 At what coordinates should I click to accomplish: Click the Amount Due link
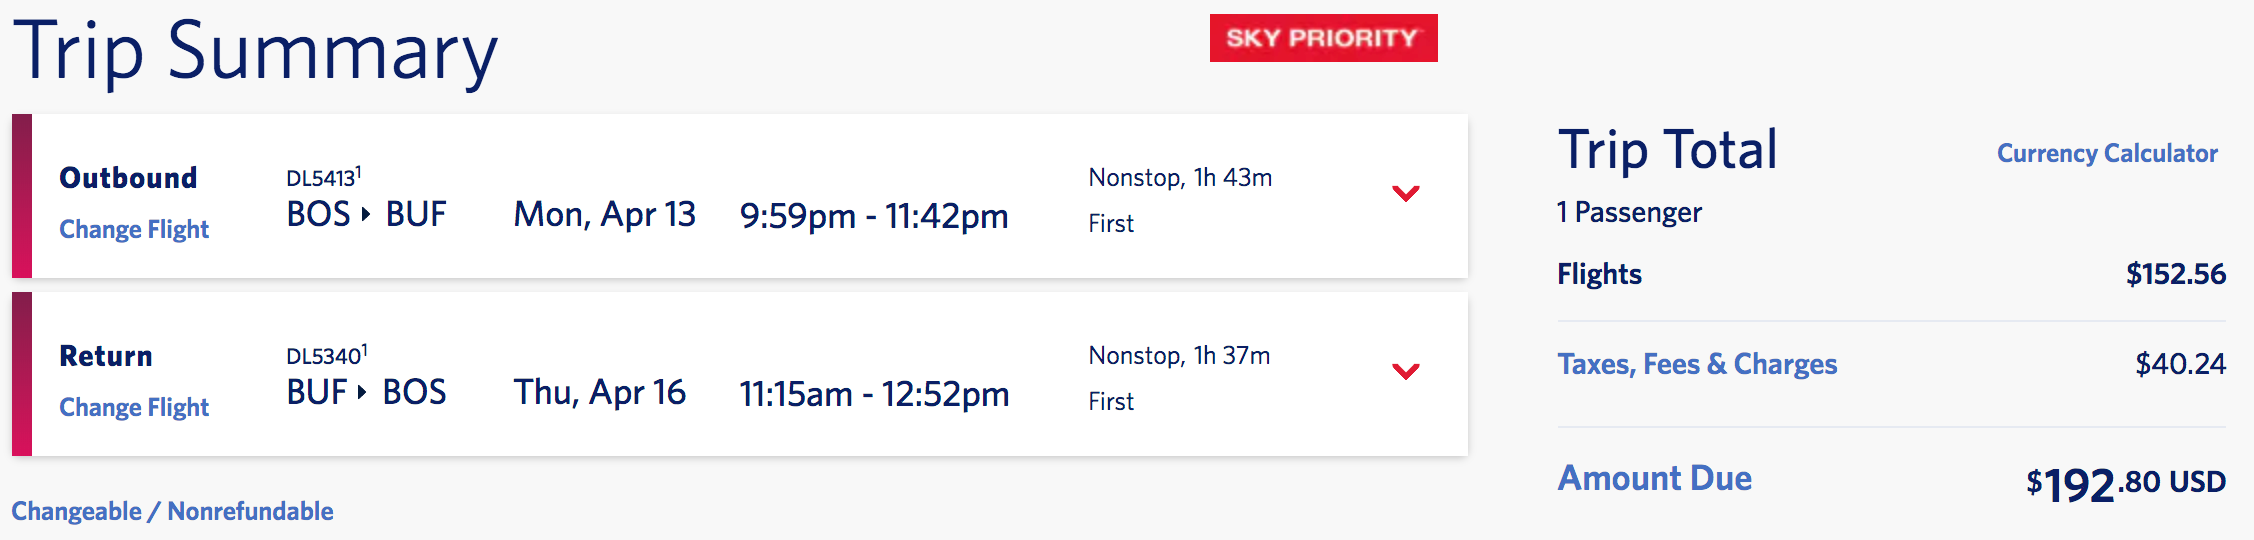pyautogui.click(x=1654, y=479)
